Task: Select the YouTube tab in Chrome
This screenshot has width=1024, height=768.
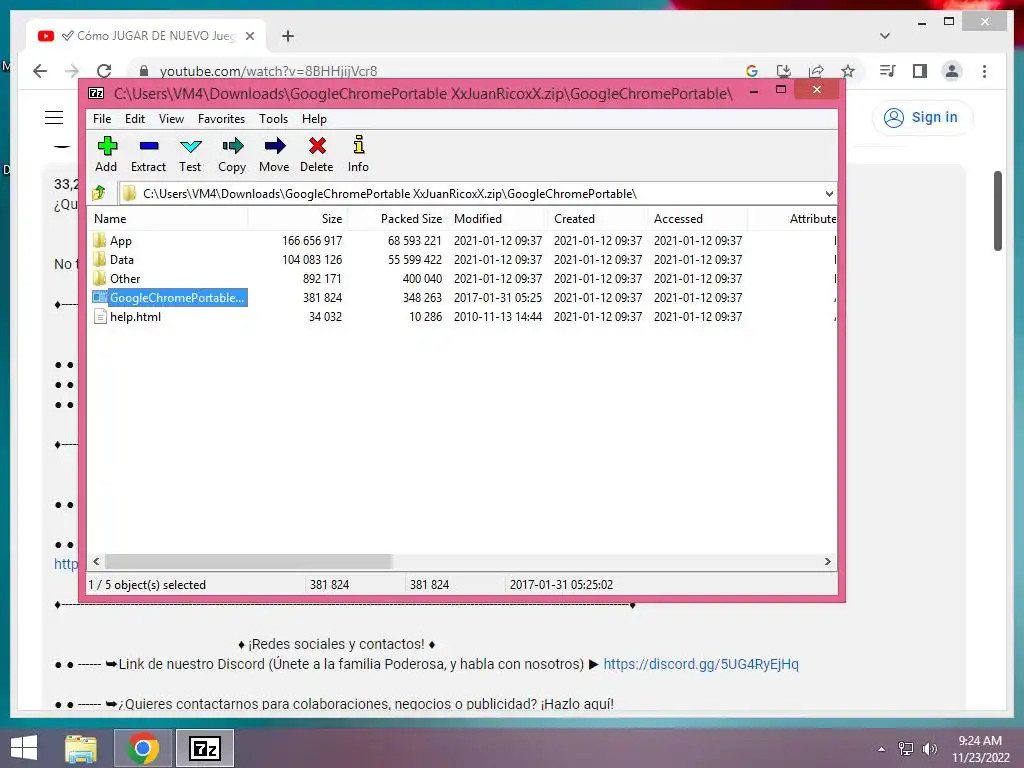Action: [x=147, y=36]
